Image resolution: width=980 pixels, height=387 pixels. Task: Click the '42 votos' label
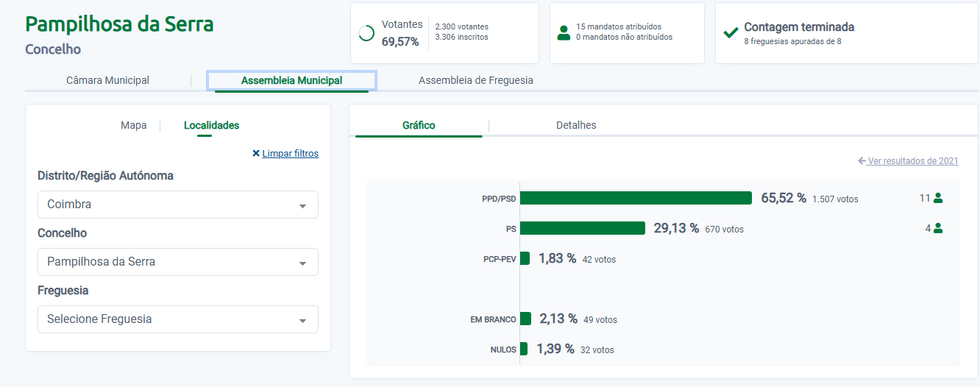599,259
